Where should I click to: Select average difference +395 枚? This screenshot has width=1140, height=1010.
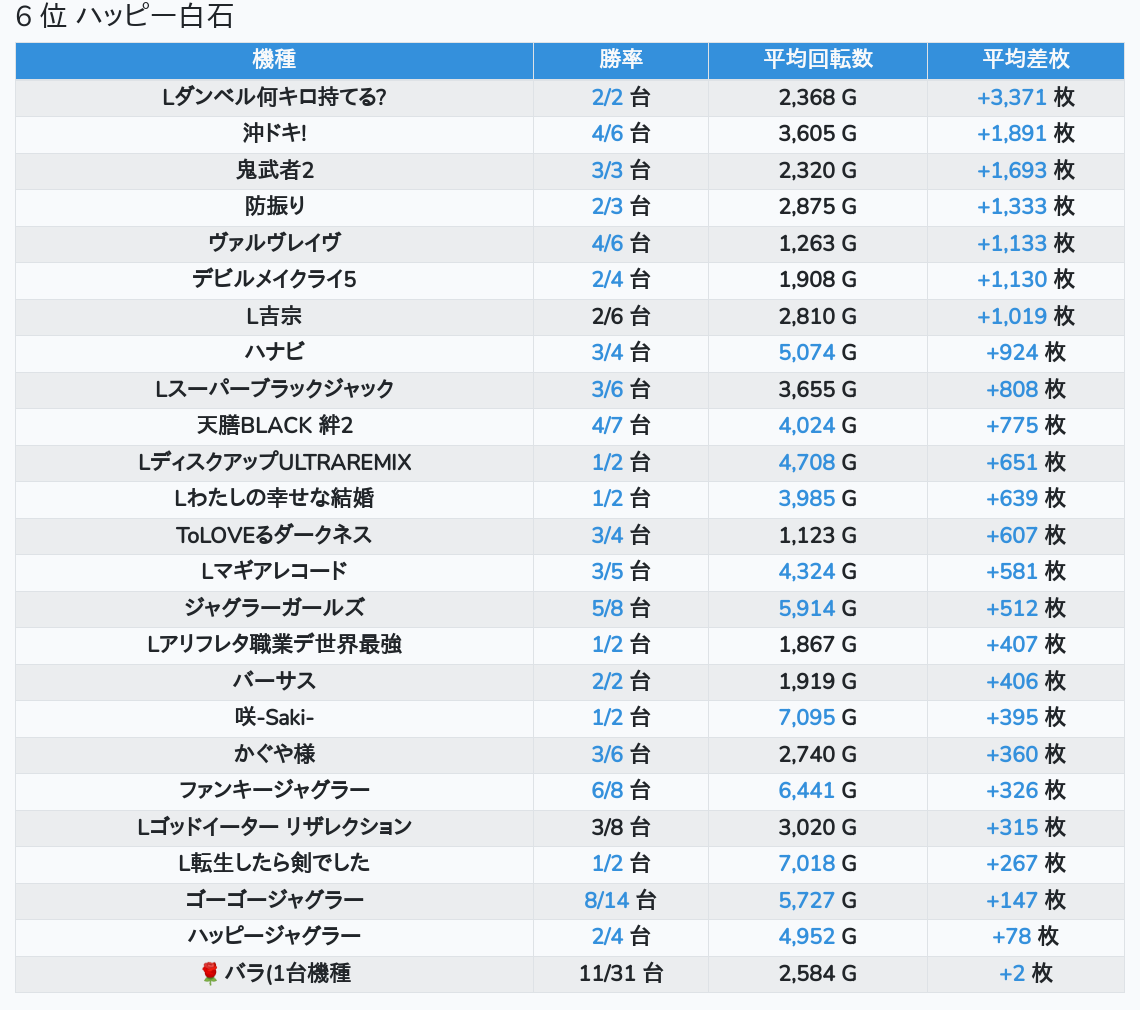1026,718
